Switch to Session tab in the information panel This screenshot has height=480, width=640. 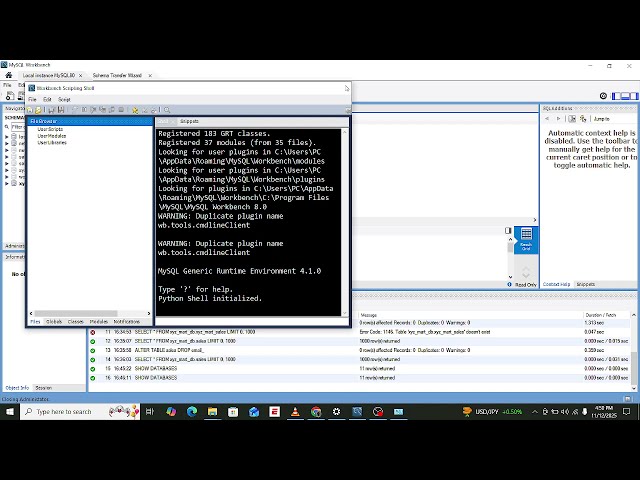43,388
